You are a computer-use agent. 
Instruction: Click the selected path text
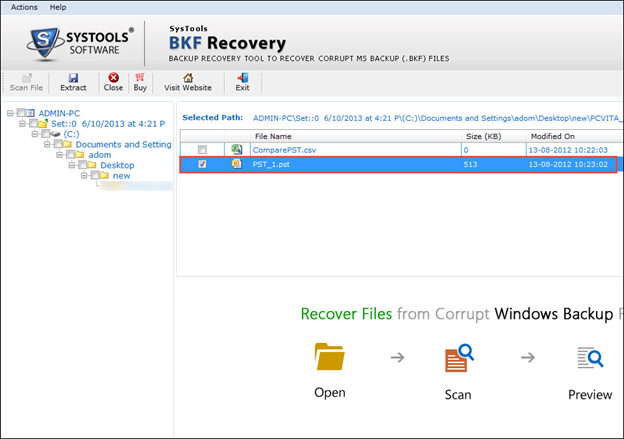[437, 118]
